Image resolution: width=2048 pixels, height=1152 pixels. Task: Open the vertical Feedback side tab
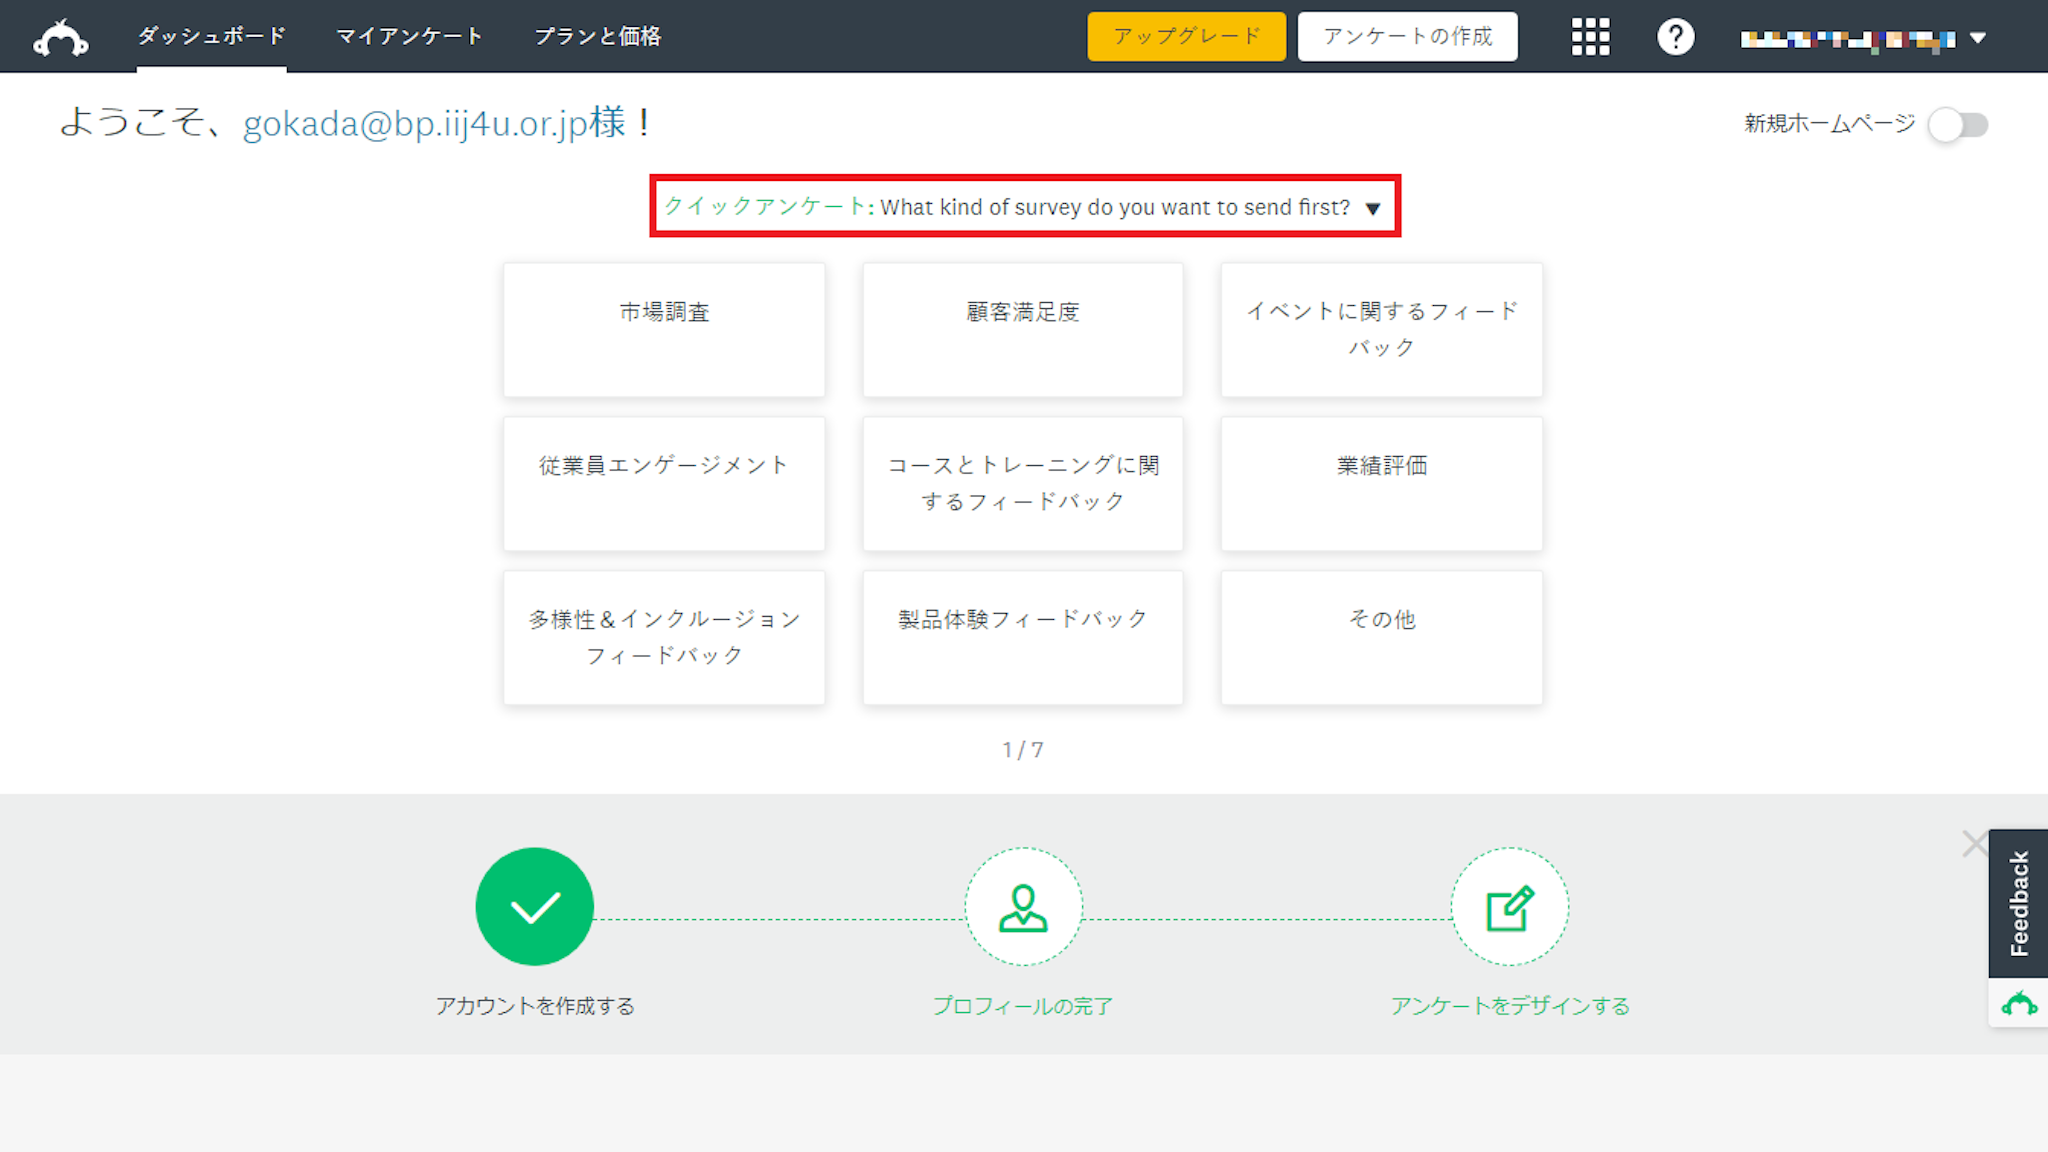click(x=2018, y=903)
